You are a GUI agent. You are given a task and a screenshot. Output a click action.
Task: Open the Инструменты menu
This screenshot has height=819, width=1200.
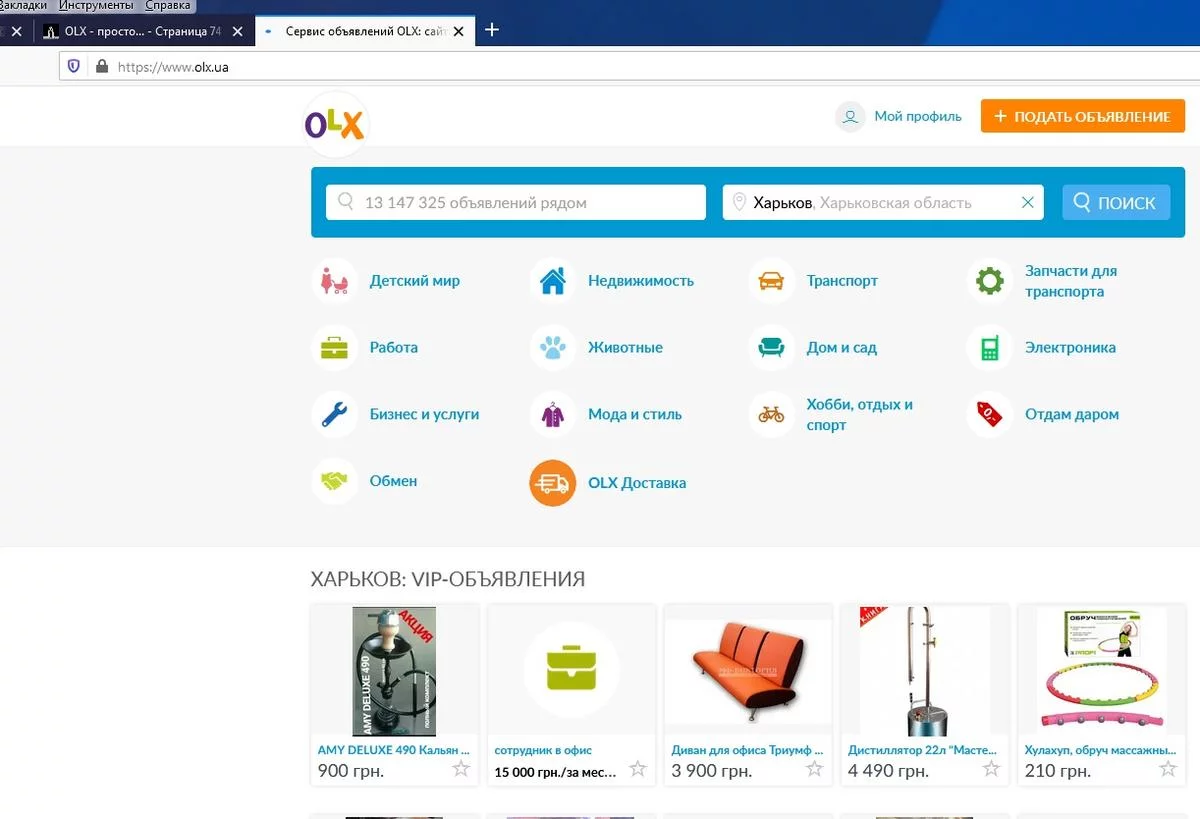pos(95,5)
